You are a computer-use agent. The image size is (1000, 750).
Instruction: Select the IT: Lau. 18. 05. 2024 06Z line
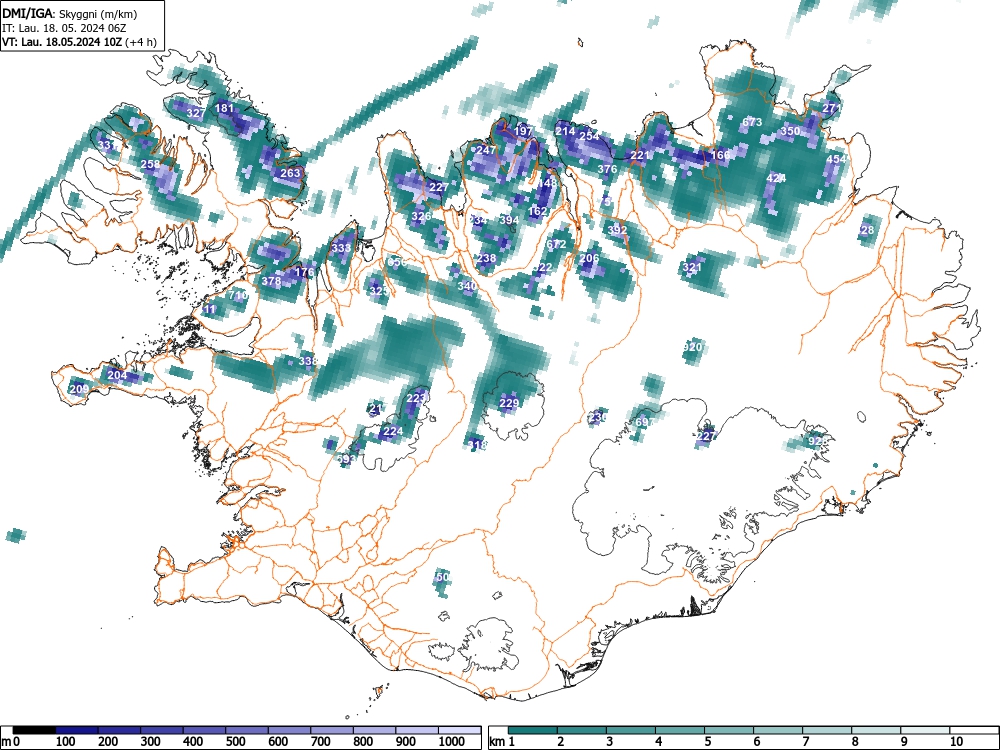64,28
